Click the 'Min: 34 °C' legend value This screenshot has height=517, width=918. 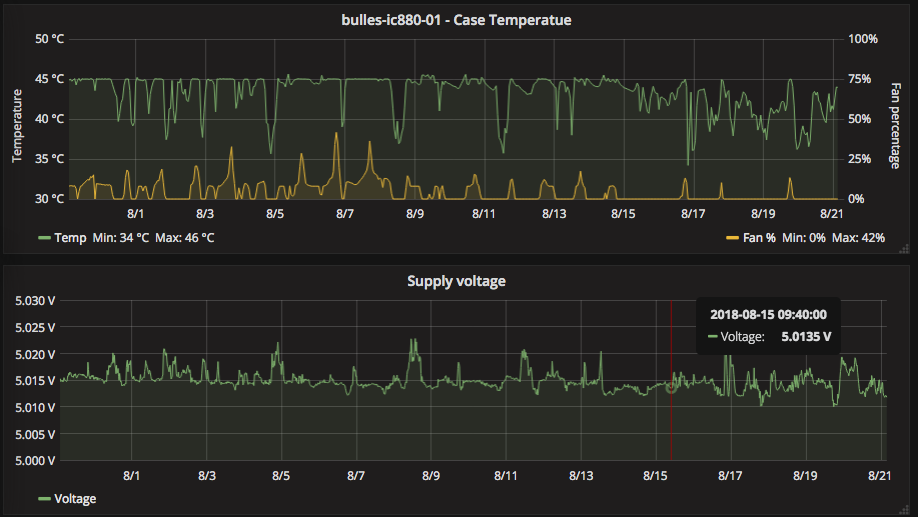pos(121,238)
